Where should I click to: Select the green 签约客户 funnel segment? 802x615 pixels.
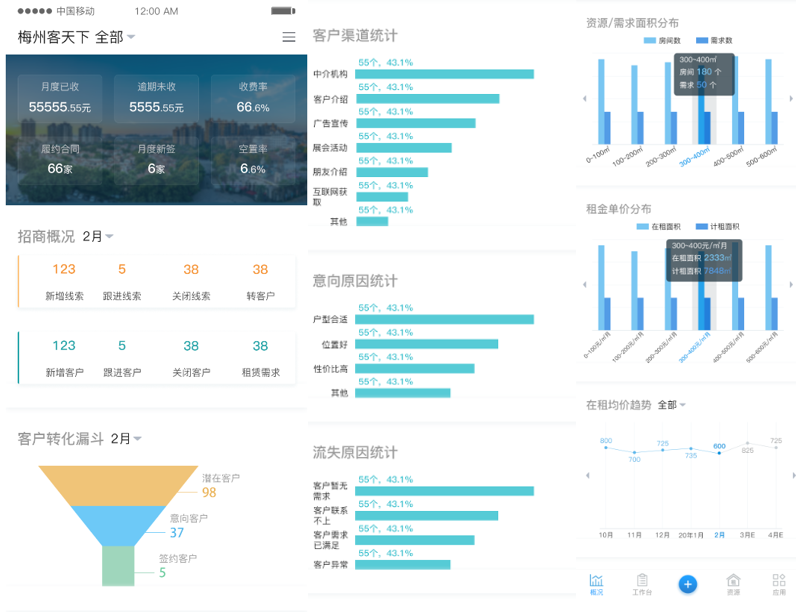point(118,566)
